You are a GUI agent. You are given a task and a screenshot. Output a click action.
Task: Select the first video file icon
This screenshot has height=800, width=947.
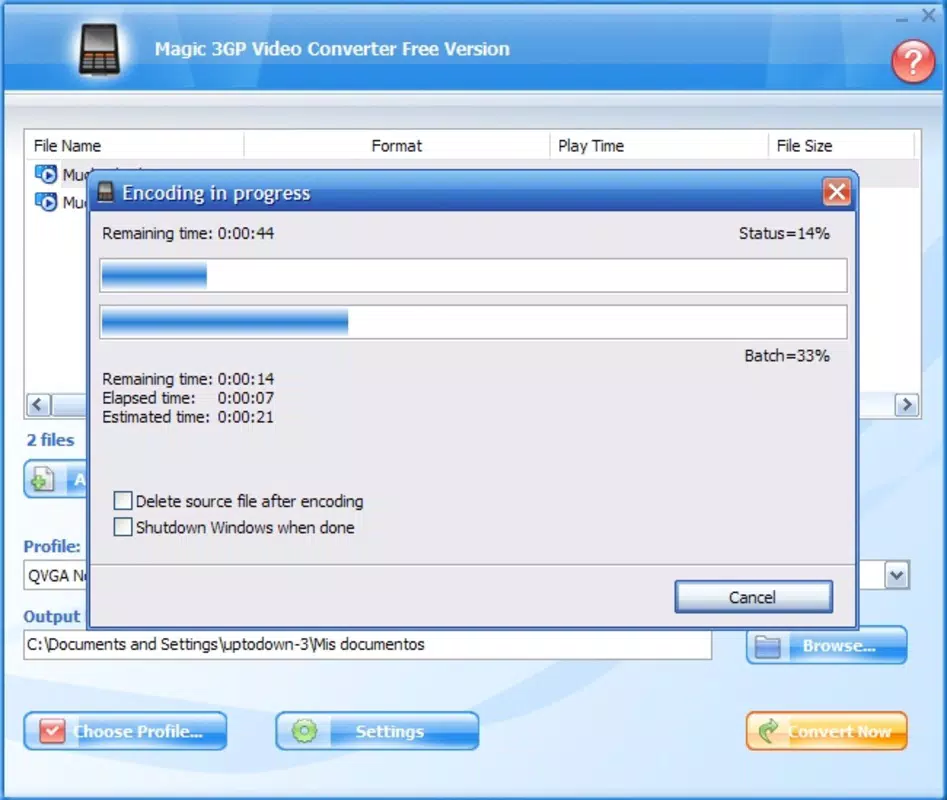(46, 174)
